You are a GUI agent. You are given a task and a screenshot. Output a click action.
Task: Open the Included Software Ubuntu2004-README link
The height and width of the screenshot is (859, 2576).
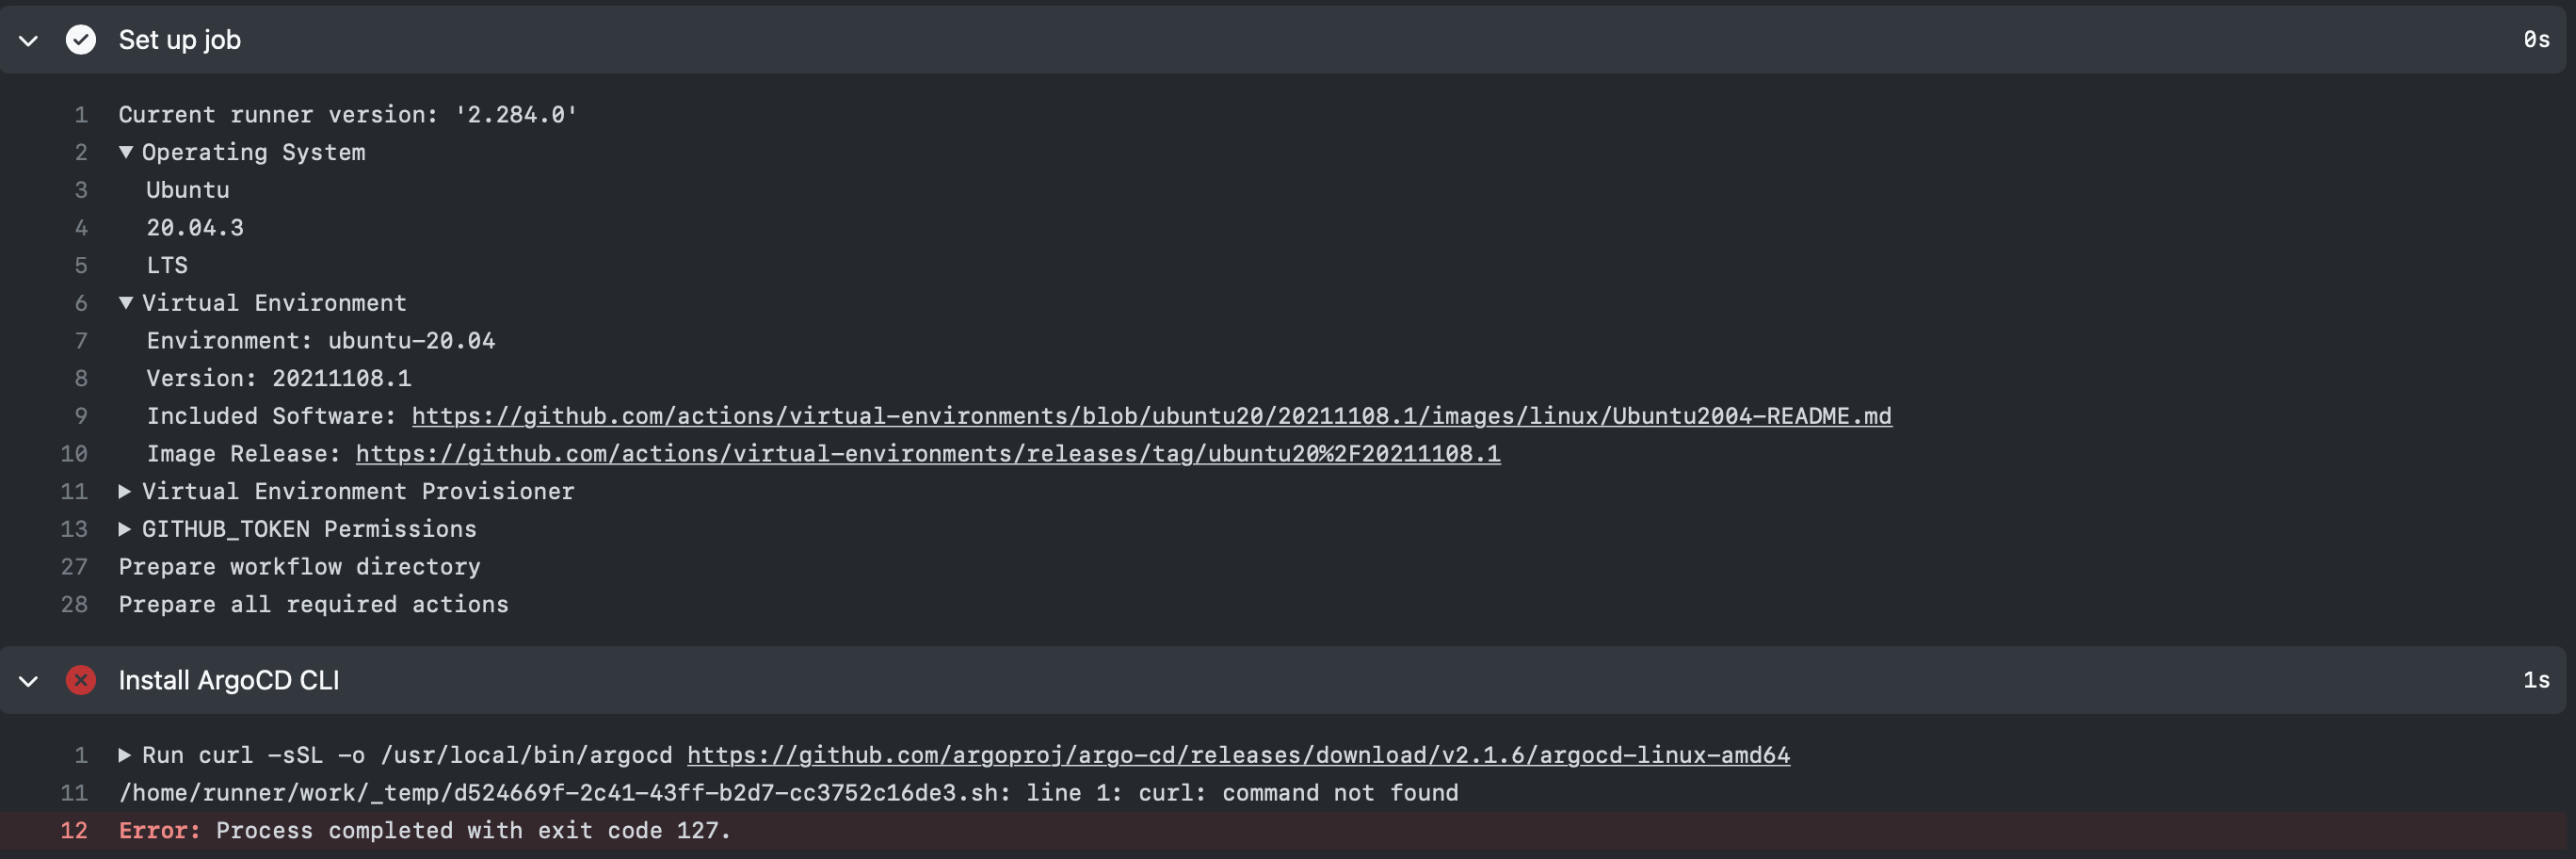tap(1150, 416)
